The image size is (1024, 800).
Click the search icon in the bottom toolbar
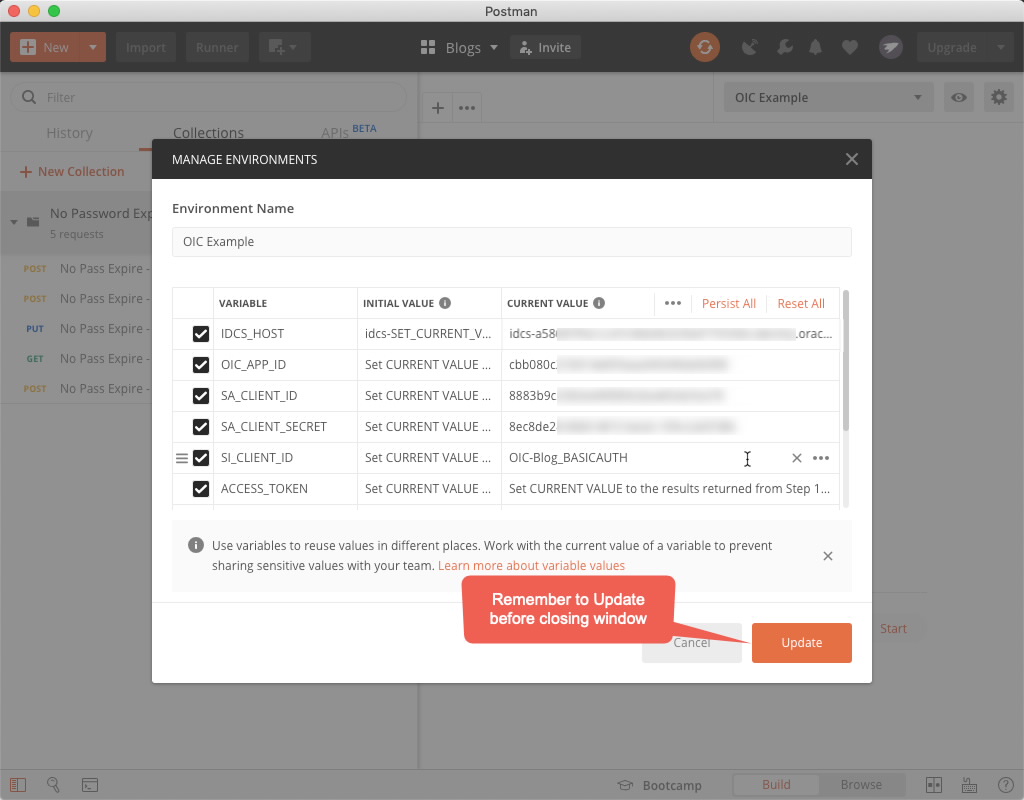tap(54, 785)
